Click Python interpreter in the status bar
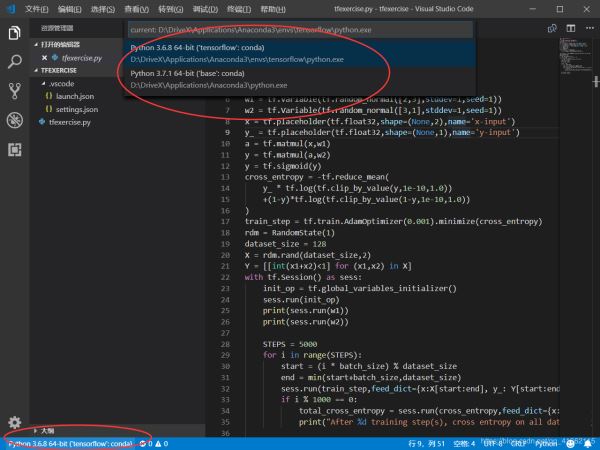 [x=70, y=442]
